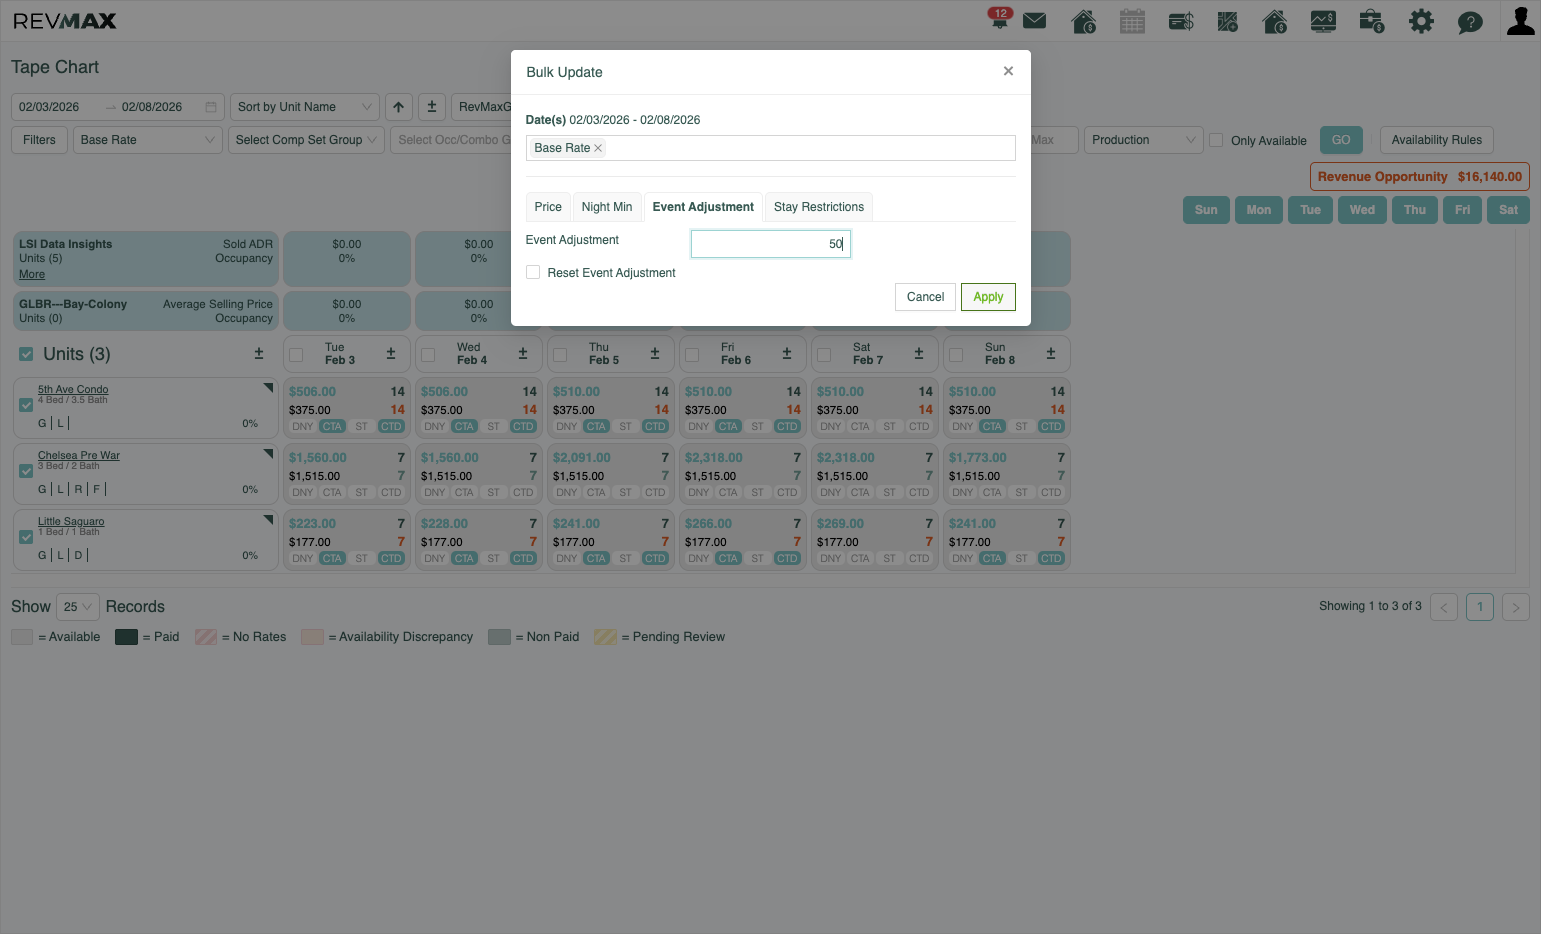Open the Sort by Unit Name dropdown
This screenshot has width=1541, height=934.
305,107
